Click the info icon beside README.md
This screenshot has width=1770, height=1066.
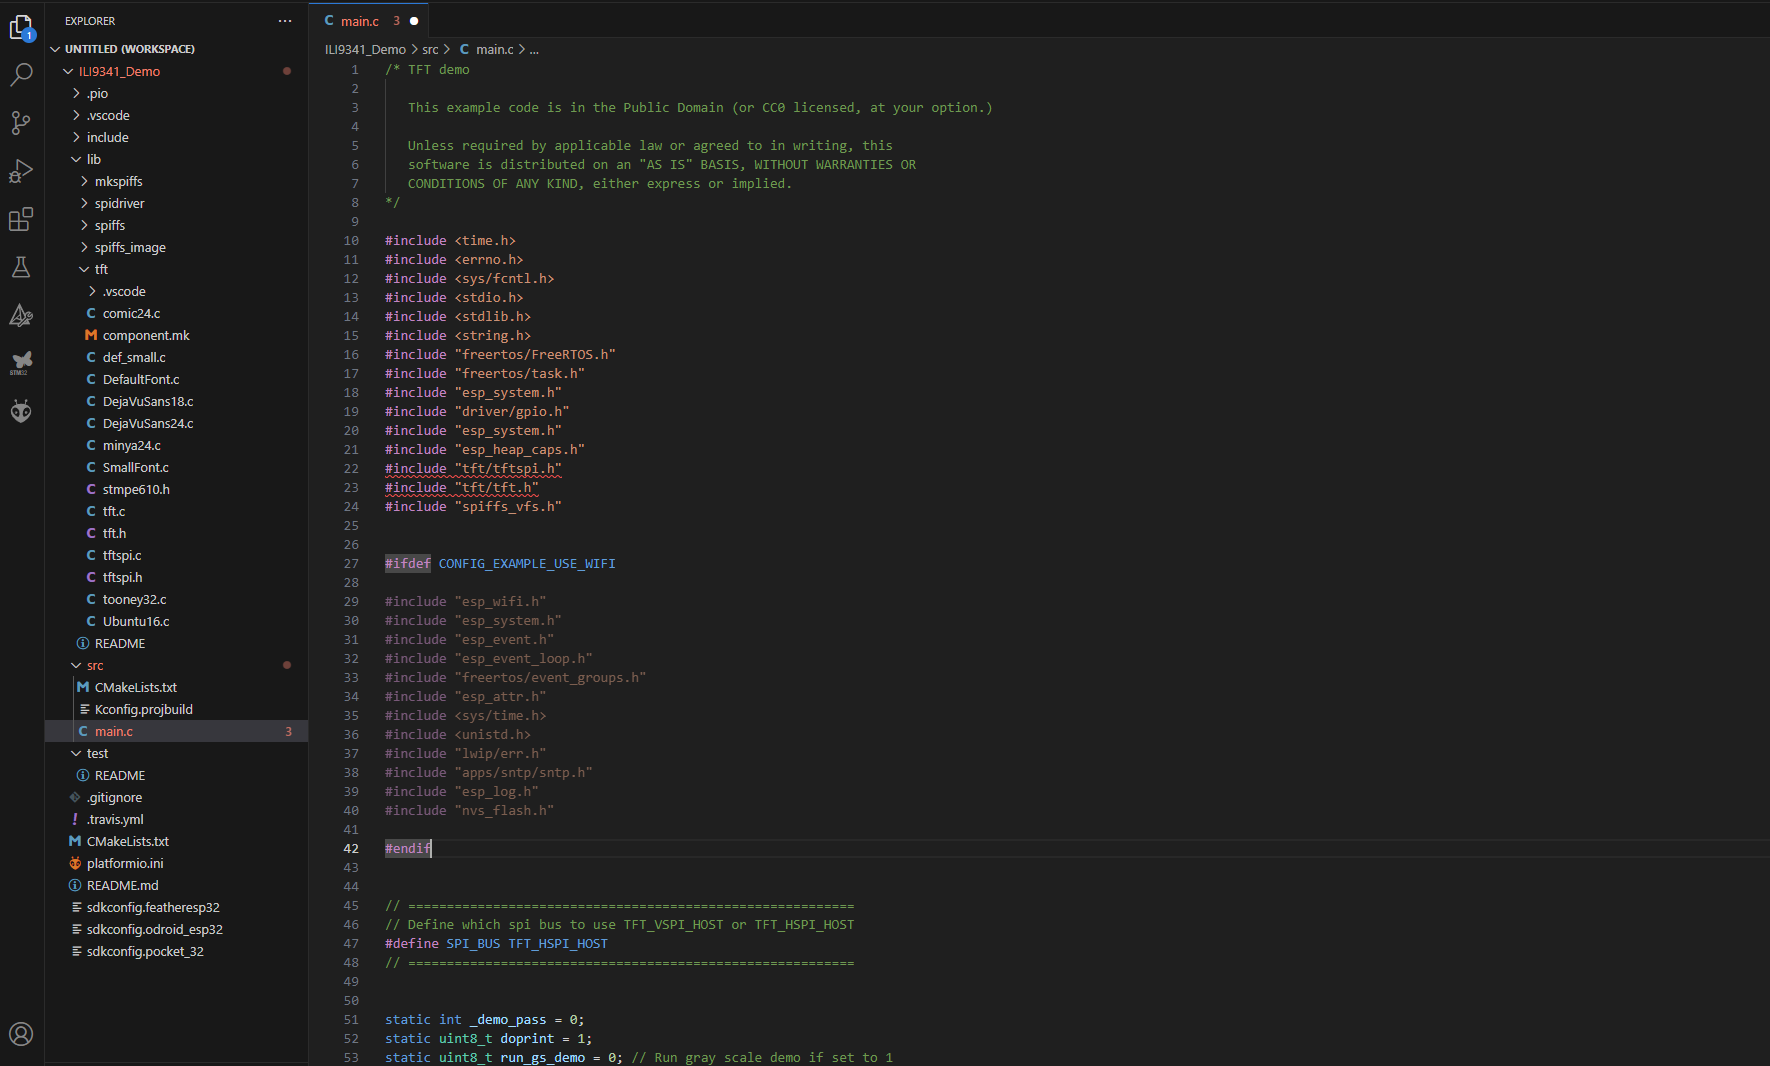(x=75, y=885)
